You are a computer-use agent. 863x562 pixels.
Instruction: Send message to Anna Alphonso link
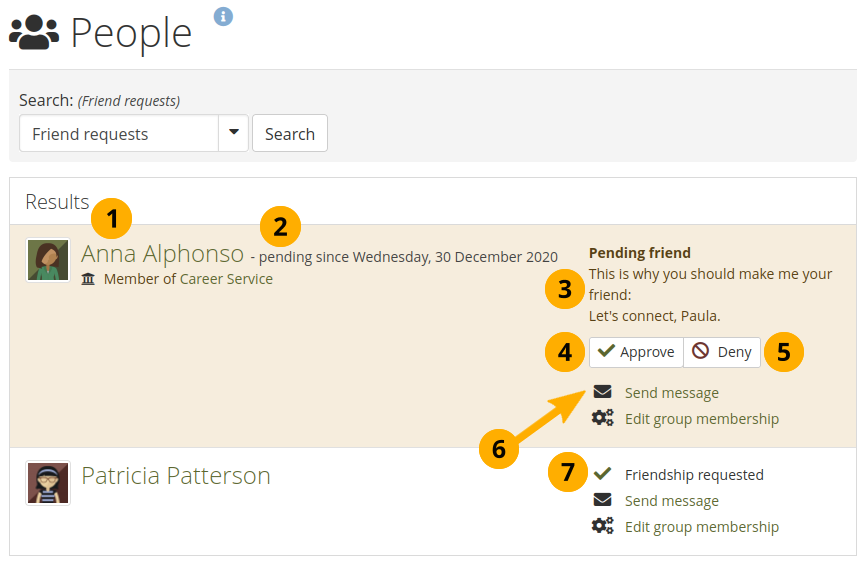pyautogui.click(x=671, y=393)
